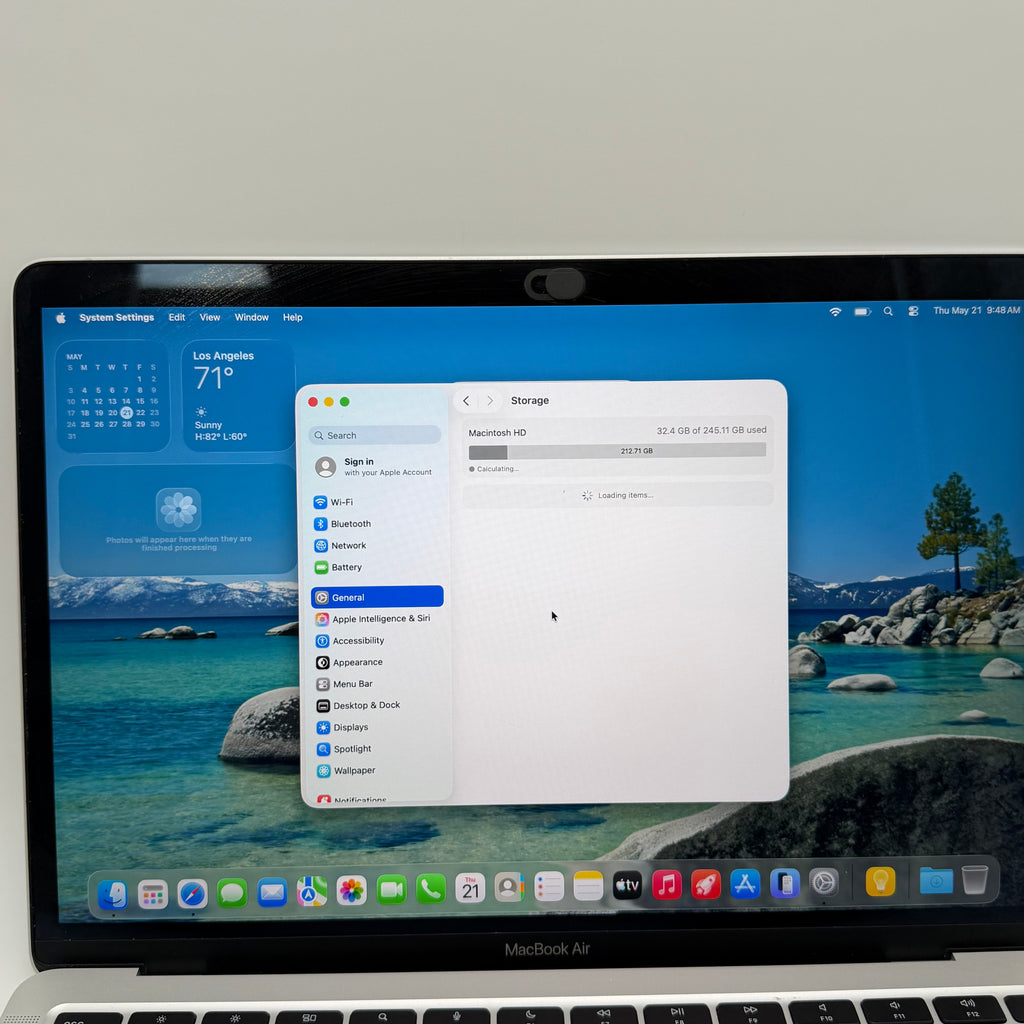Click Sign in with your Apple Account
Image resolution: width=1024 pixels, height=1024 pixels.
point(374,466)
